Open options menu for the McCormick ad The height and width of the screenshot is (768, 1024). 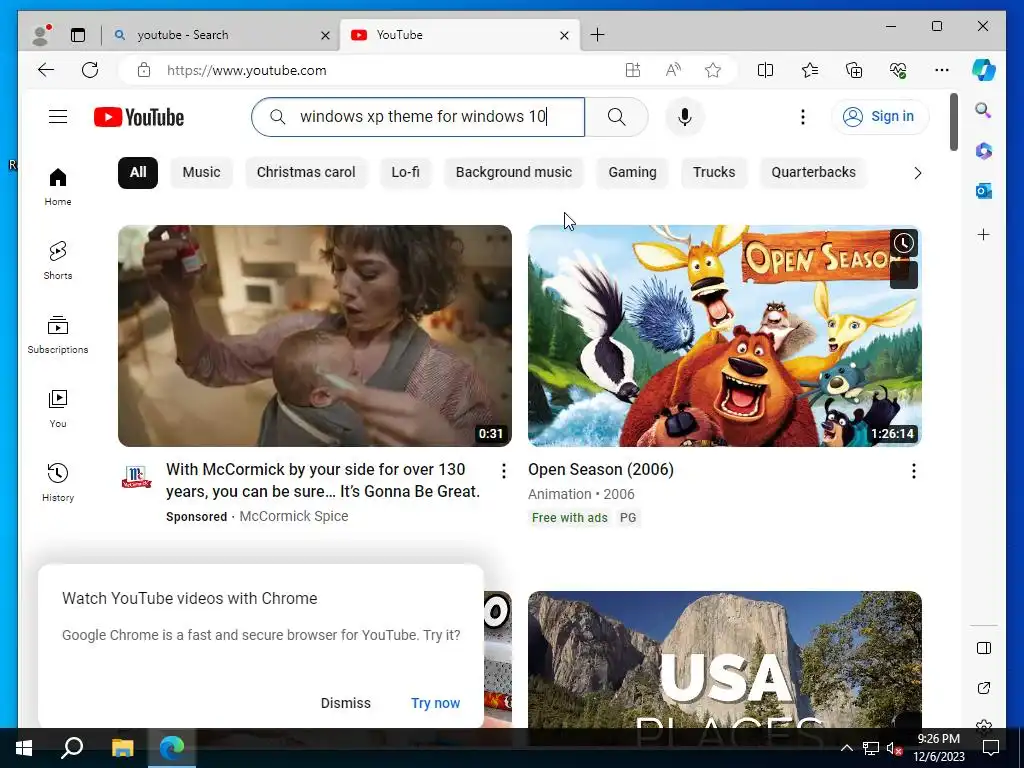[504, 471]
